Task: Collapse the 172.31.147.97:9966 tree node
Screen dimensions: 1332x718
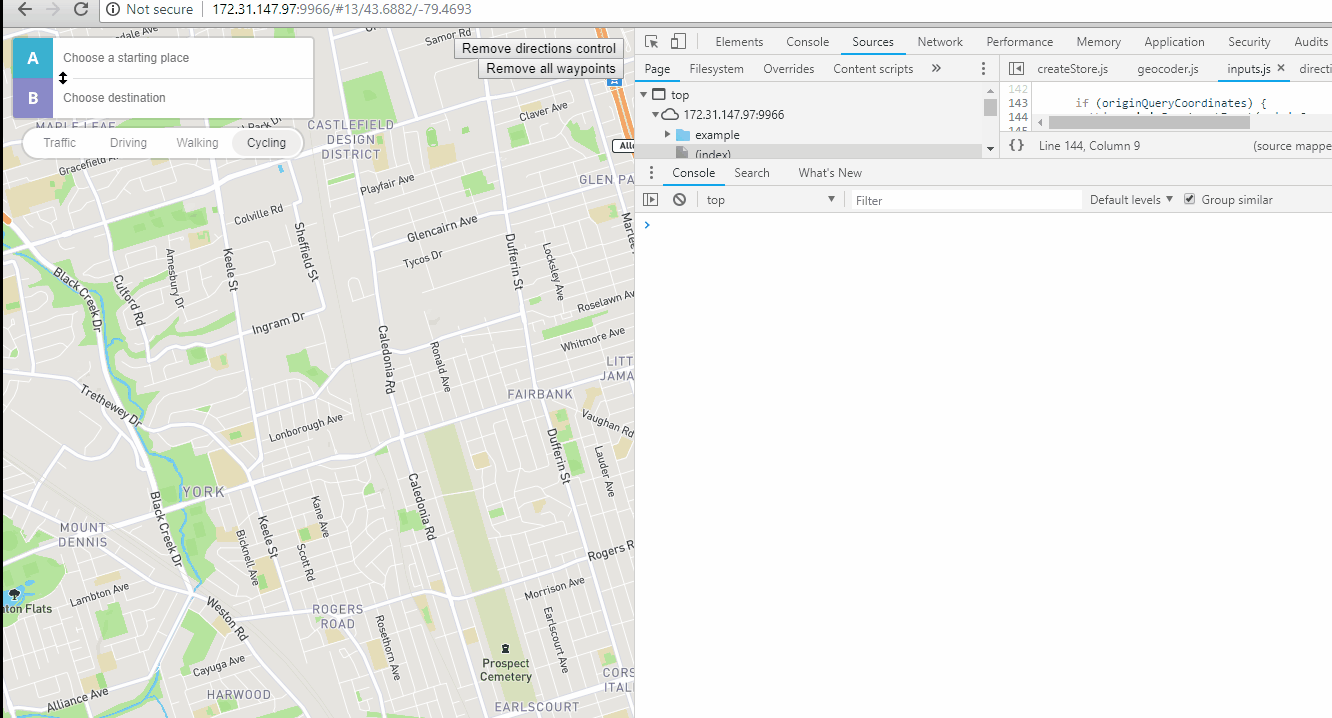Action: [x=655, y=115]
